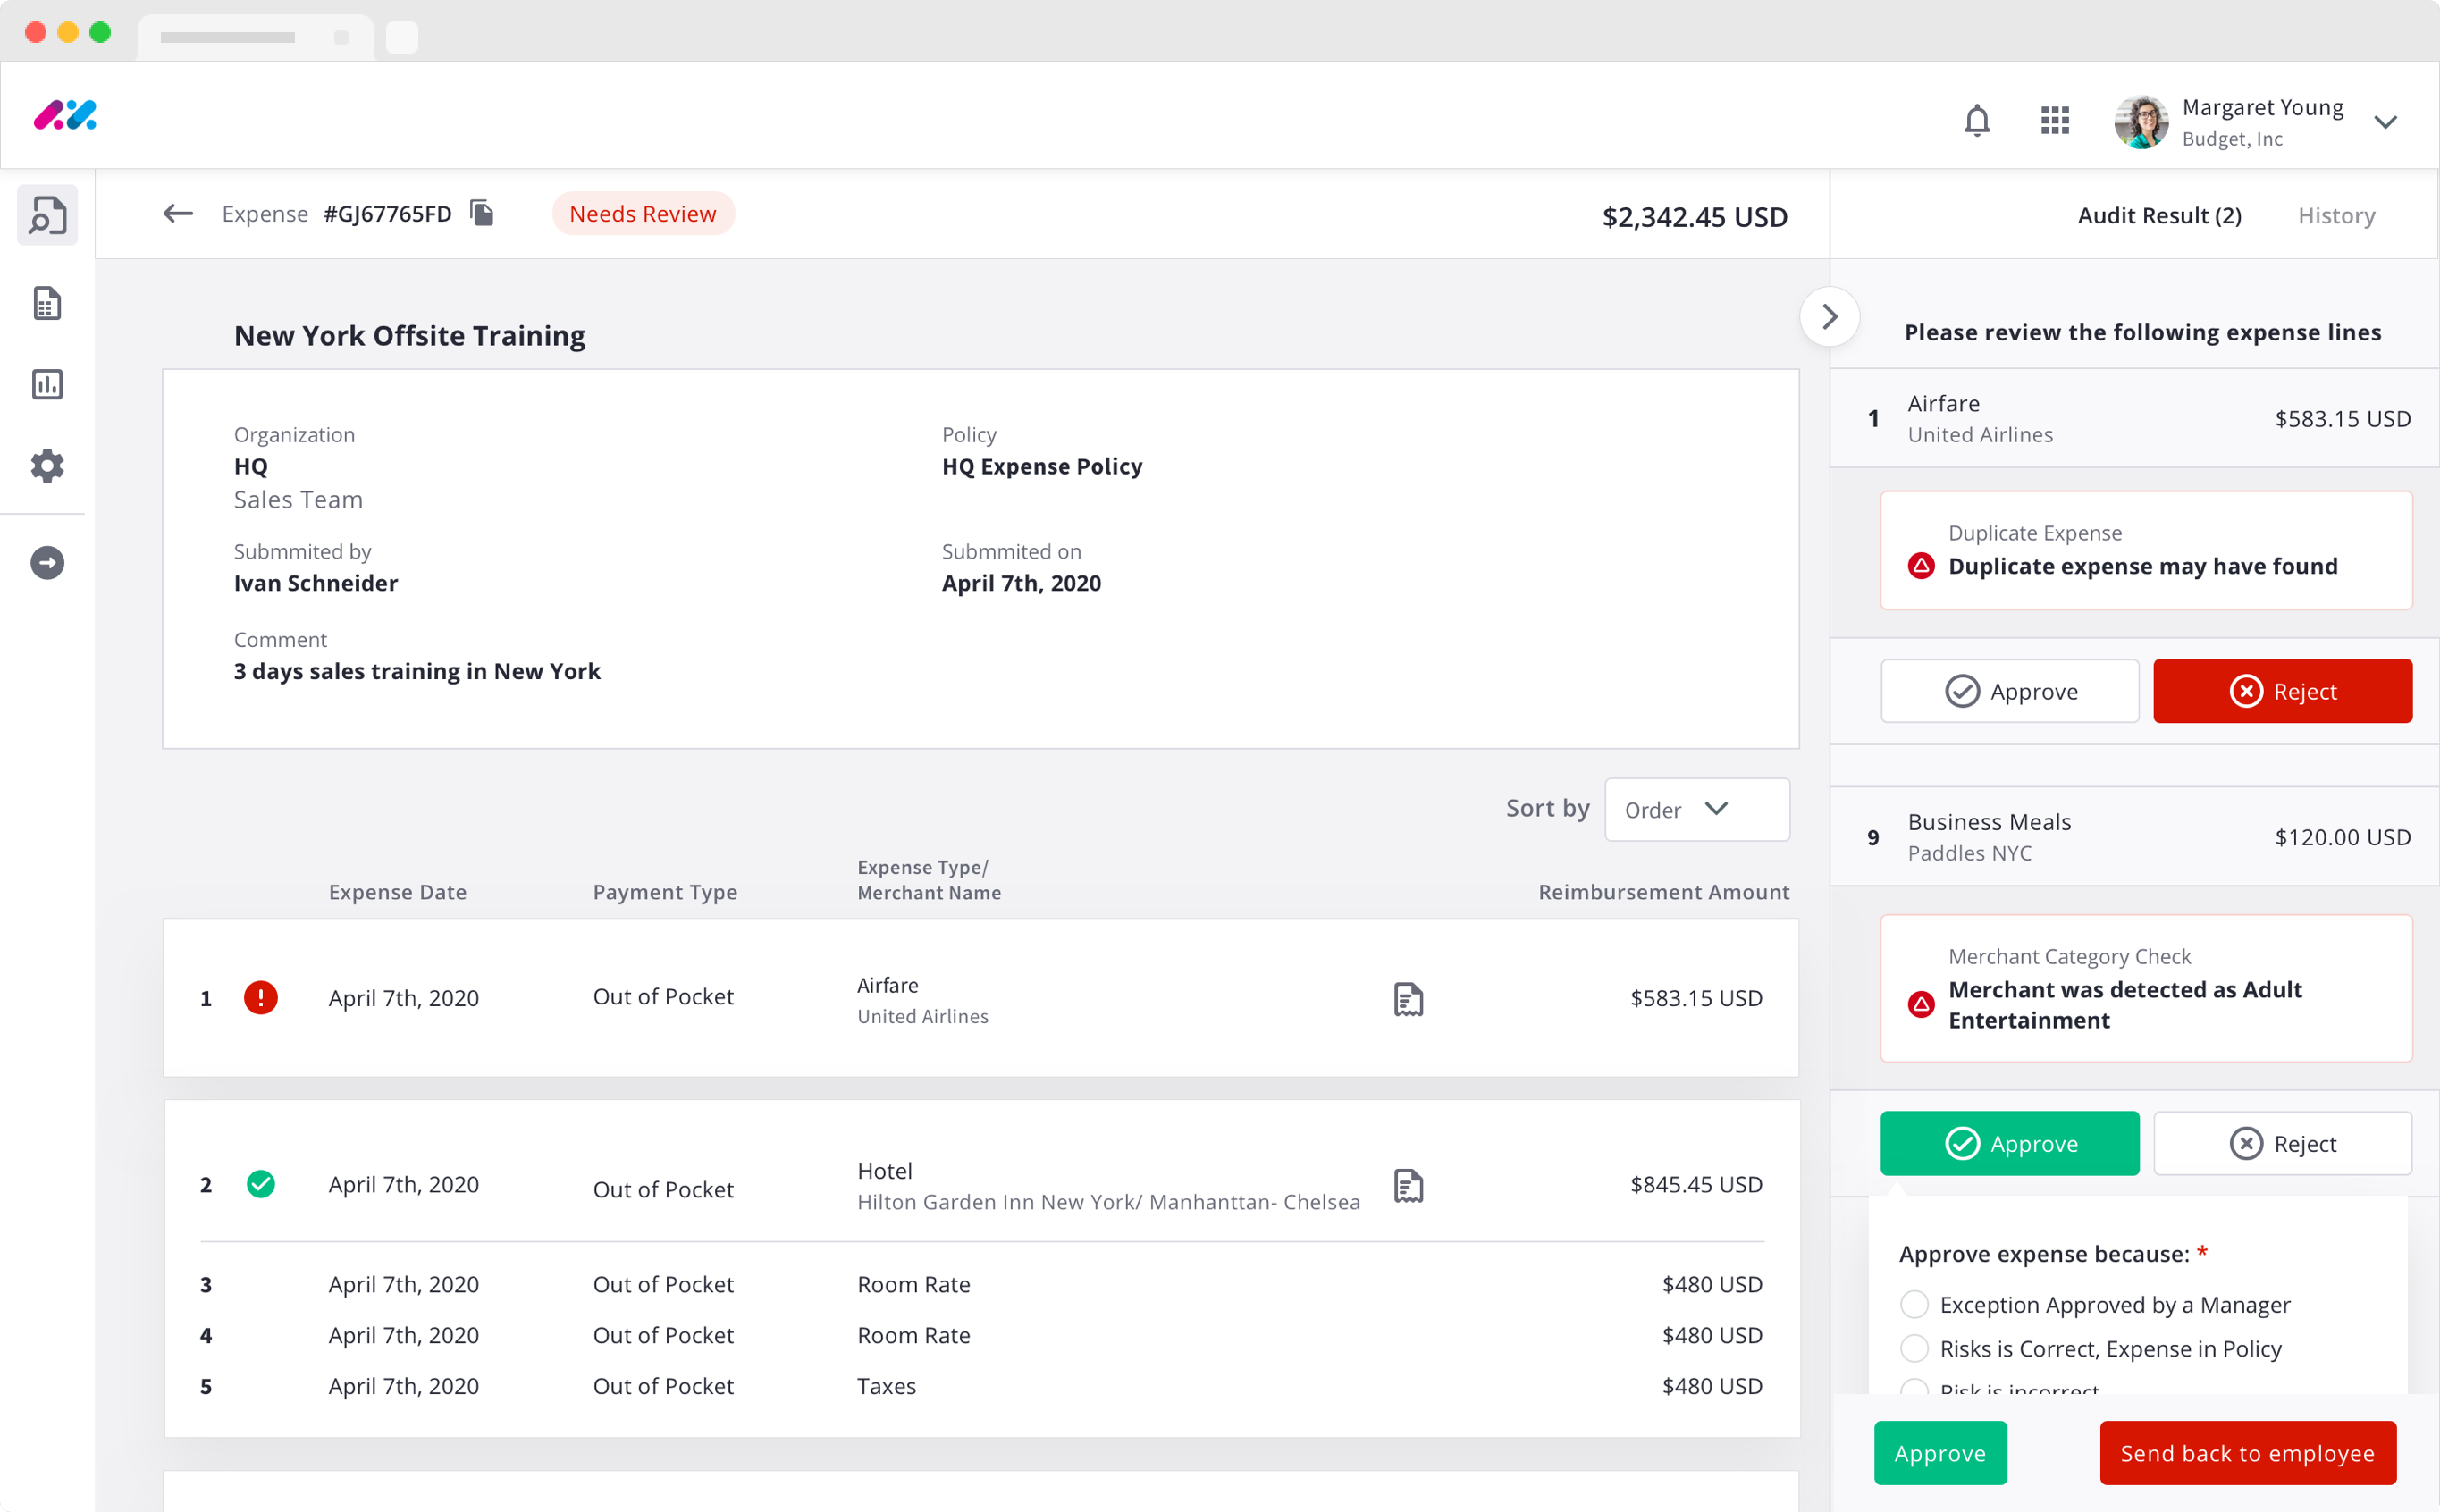The height and width of the screenshot is (1512, 2440).
Task: Select Risks is Correct, Expense in Policy
Action: [x=1914, y=1348]
